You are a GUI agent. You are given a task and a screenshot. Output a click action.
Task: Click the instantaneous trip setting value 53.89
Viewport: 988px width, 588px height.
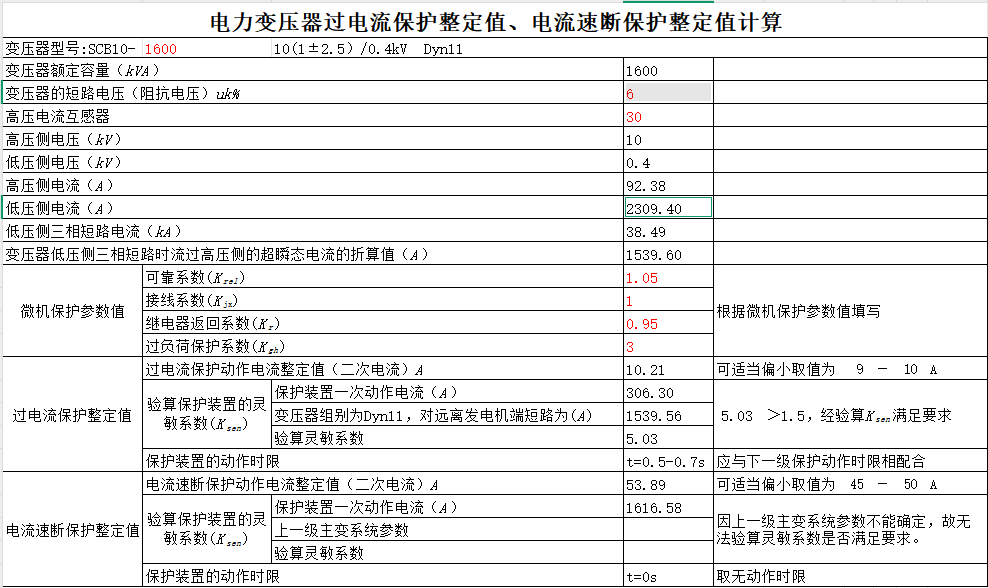pos(667,484)
